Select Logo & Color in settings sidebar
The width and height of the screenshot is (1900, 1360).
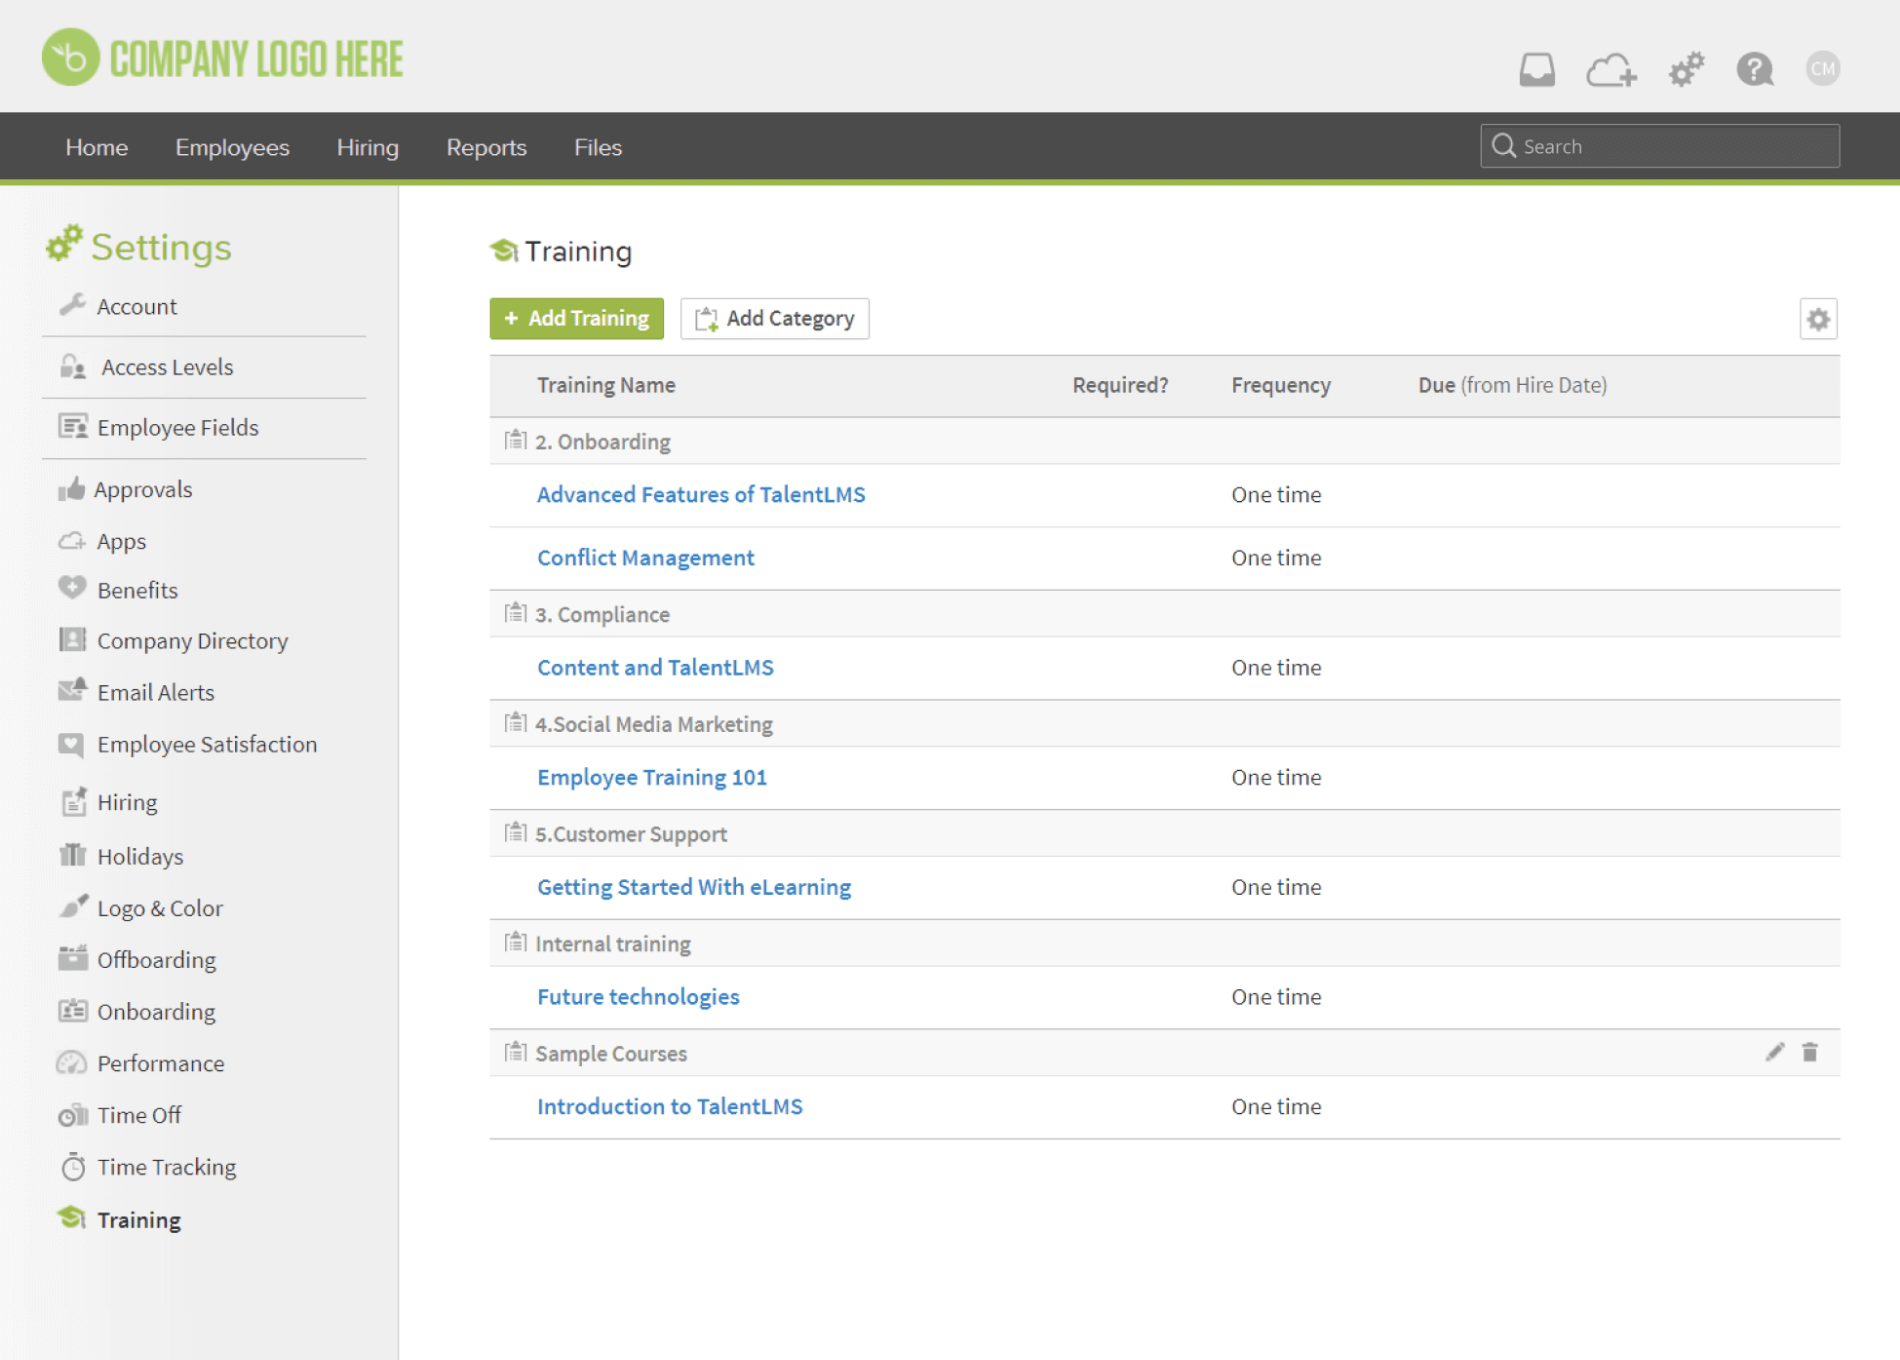pos(160,908)
